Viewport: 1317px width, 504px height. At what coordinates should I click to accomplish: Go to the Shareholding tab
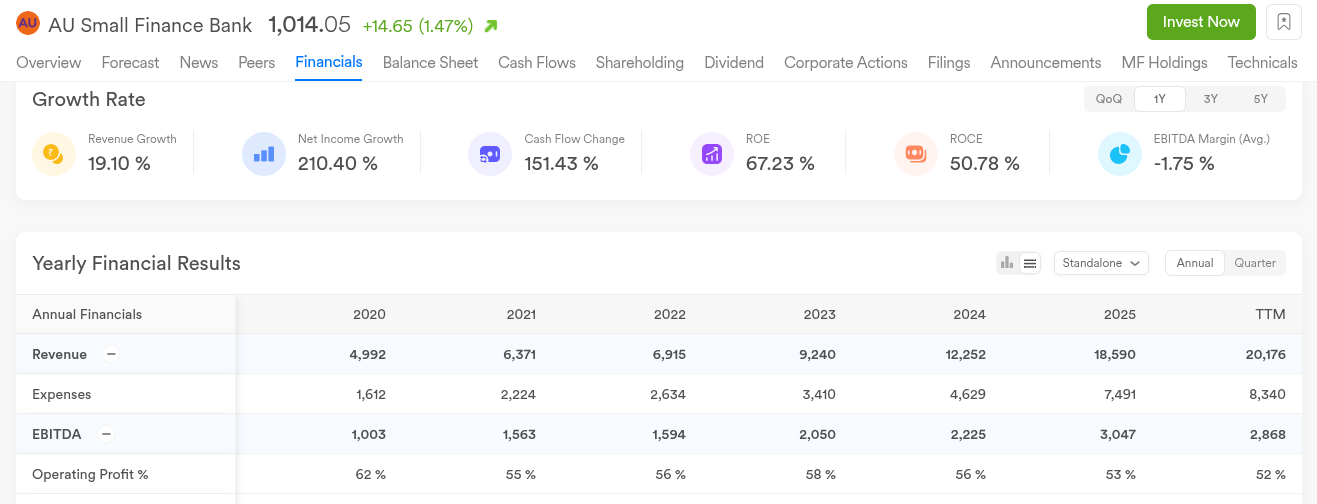coord(639,62)
